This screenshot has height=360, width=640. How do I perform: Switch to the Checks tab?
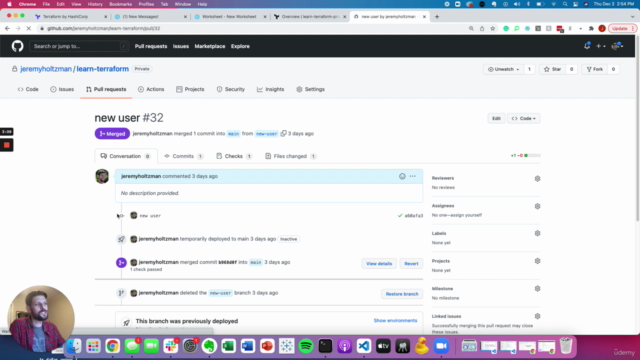234,156
